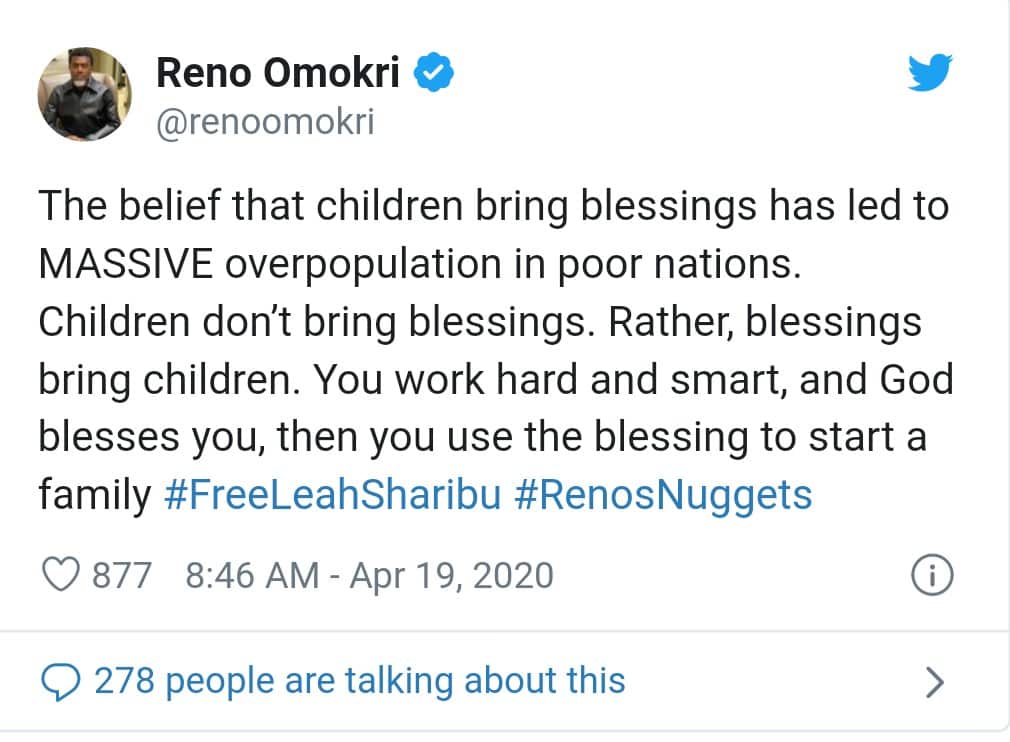
Task: Click the reply speech bubble icon
Action: [x=61, y=681]
